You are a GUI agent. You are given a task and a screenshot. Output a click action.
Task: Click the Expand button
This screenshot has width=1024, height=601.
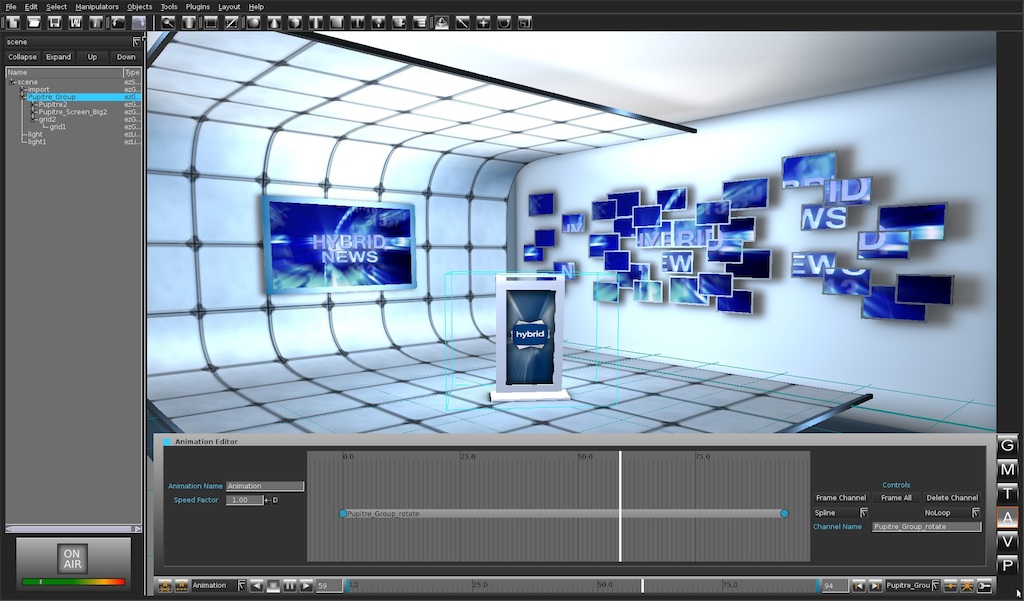(x=58, y=57)
